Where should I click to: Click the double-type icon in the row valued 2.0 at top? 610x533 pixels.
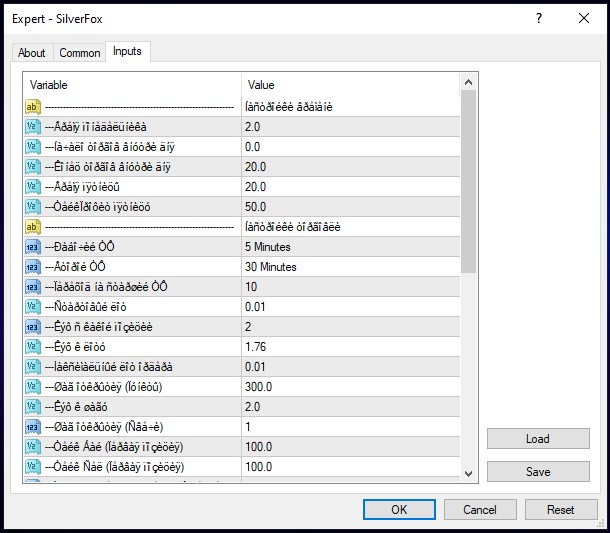pyautogui.click(x=33, y=127)
